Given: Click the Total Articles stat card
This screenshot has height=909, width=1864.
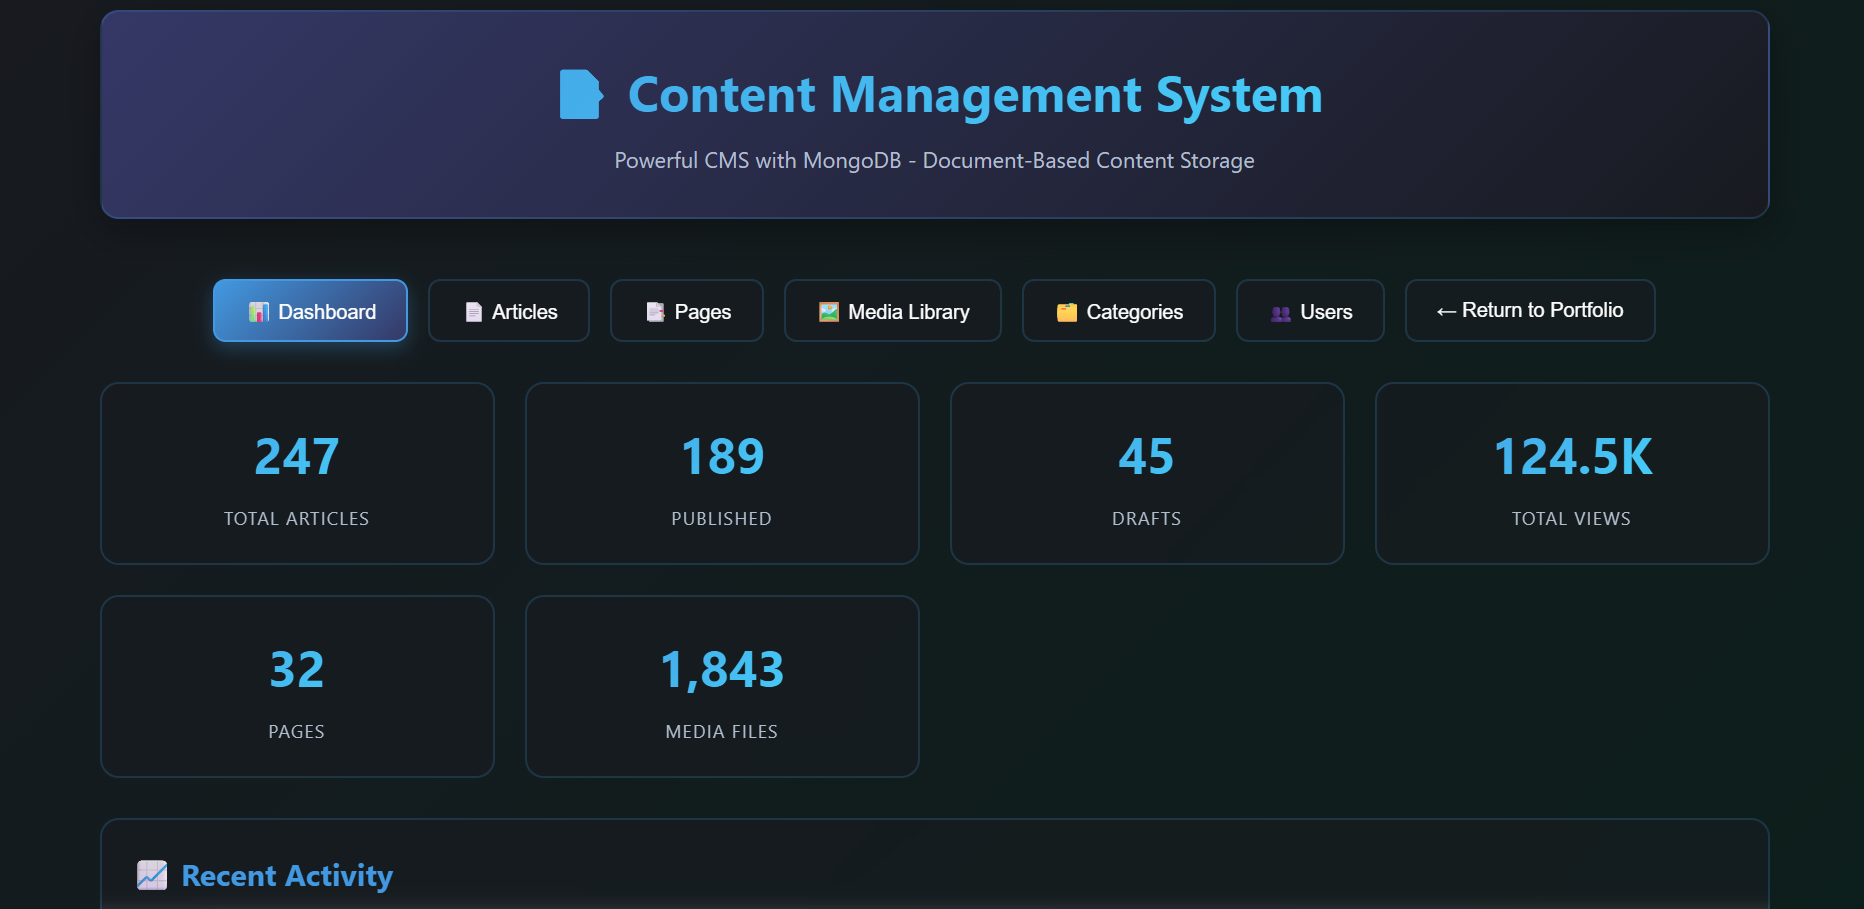Looking at the screenshot, I should click(296, 473).
